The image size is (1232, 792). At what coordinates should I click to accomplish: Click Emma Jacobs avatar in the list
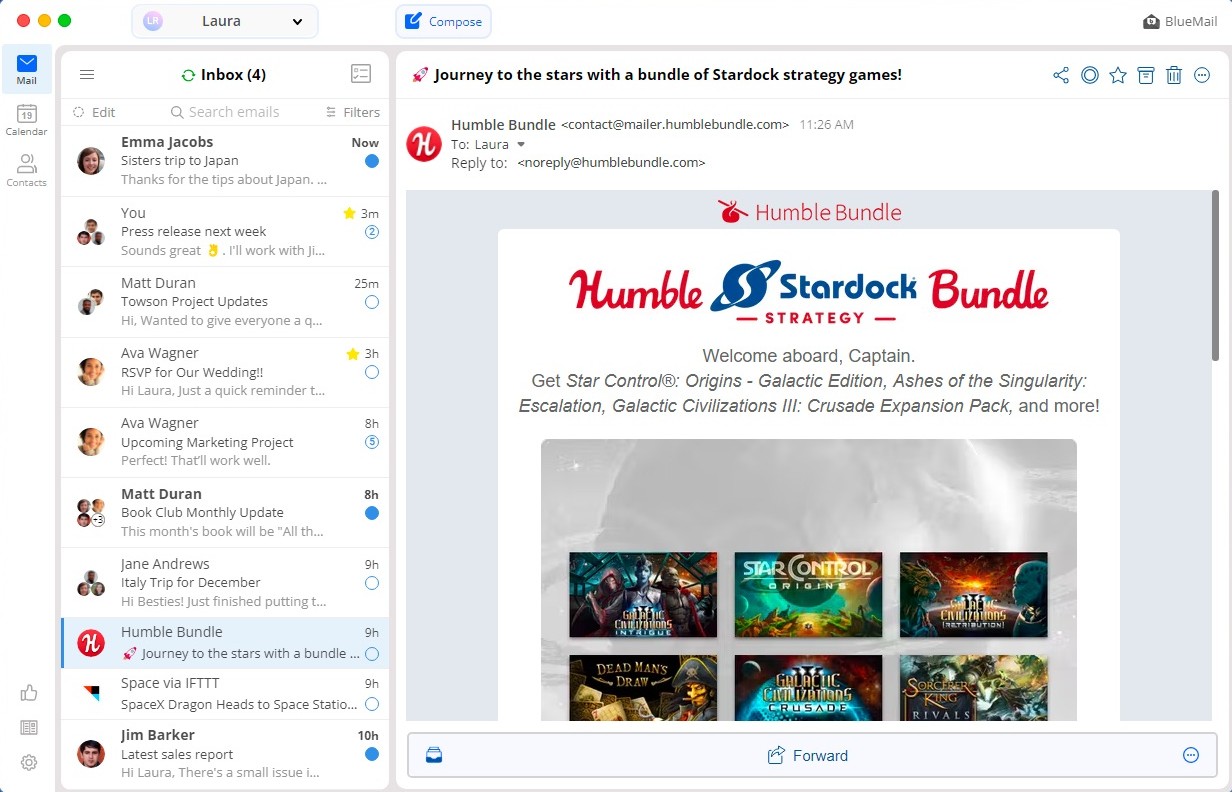(91, 161)
